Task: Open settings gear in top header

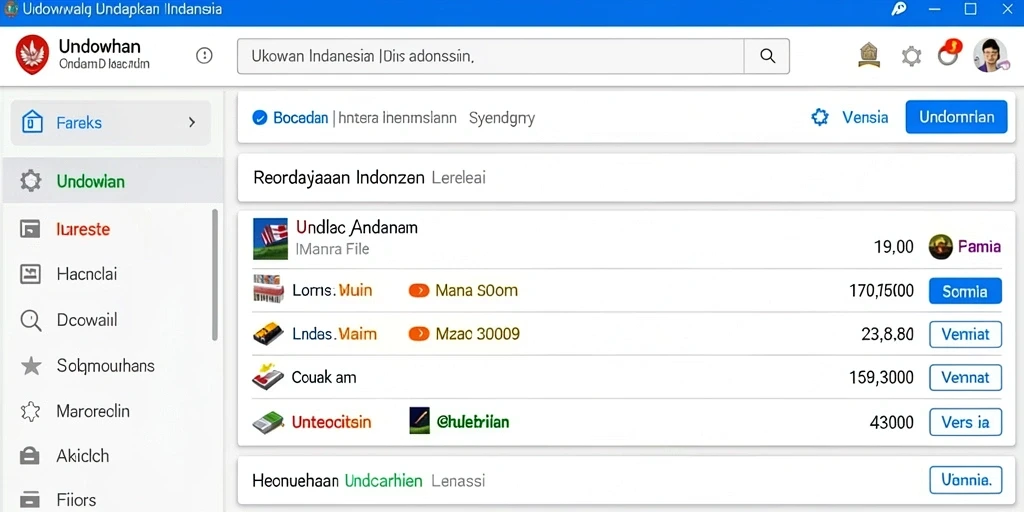Action: coord(911,56)
